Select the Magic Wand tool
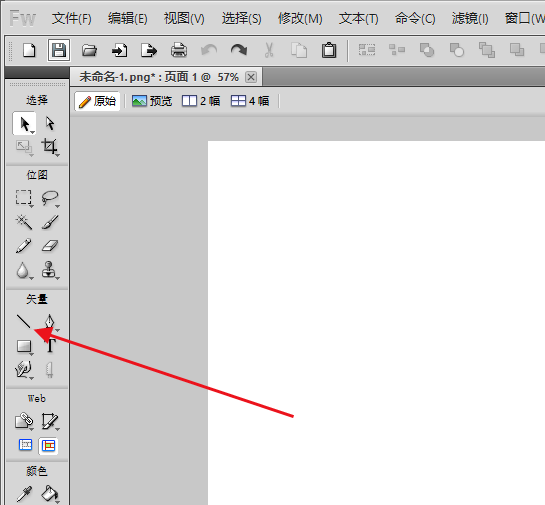The width and height of the screenshot is (545, 505). tap(24, 222)
